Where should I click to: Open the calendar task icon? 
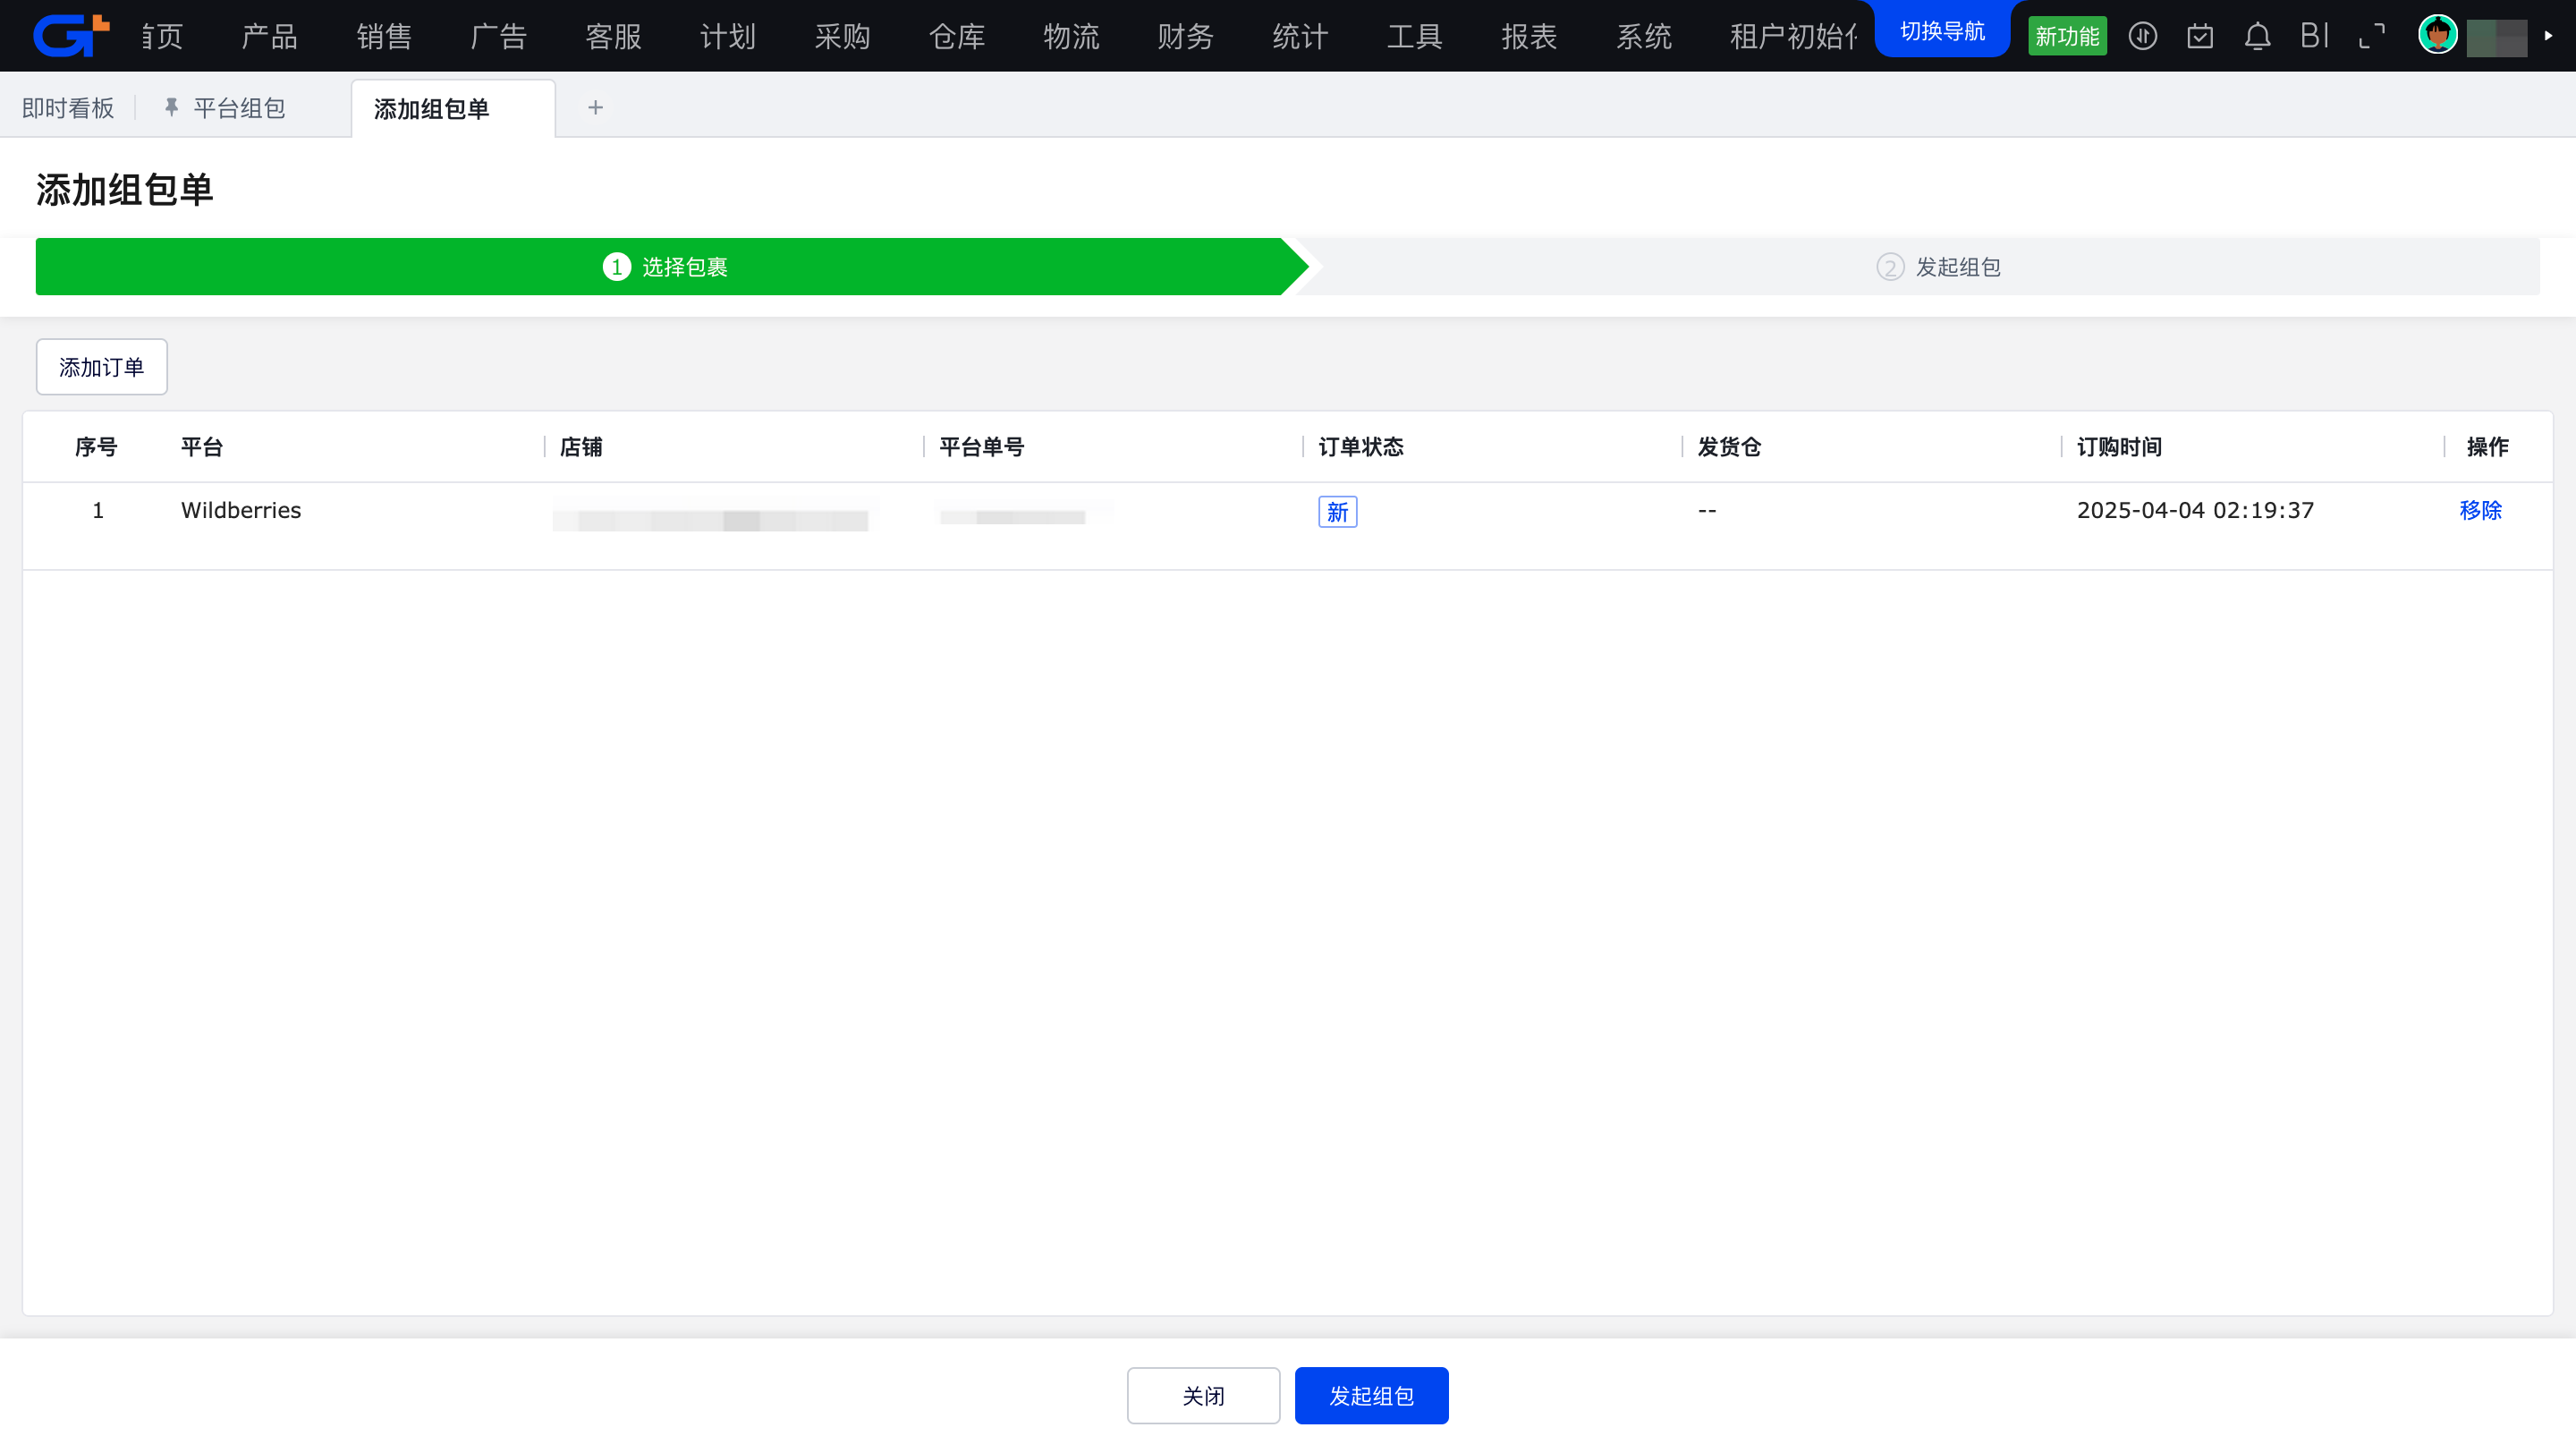pyautogui.click(x=2199, y=36)
